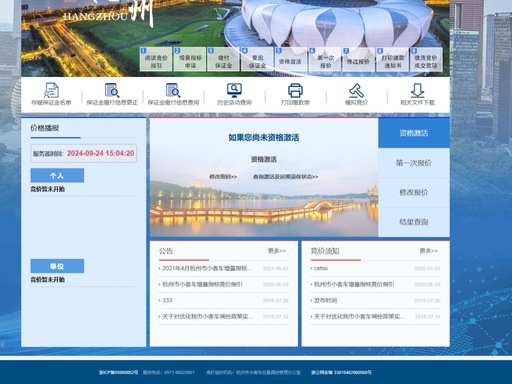This screenshot has height=384, width=512.
Task: Open the 模拟竞价 gavel icon
Action: [x=356, y=90]
